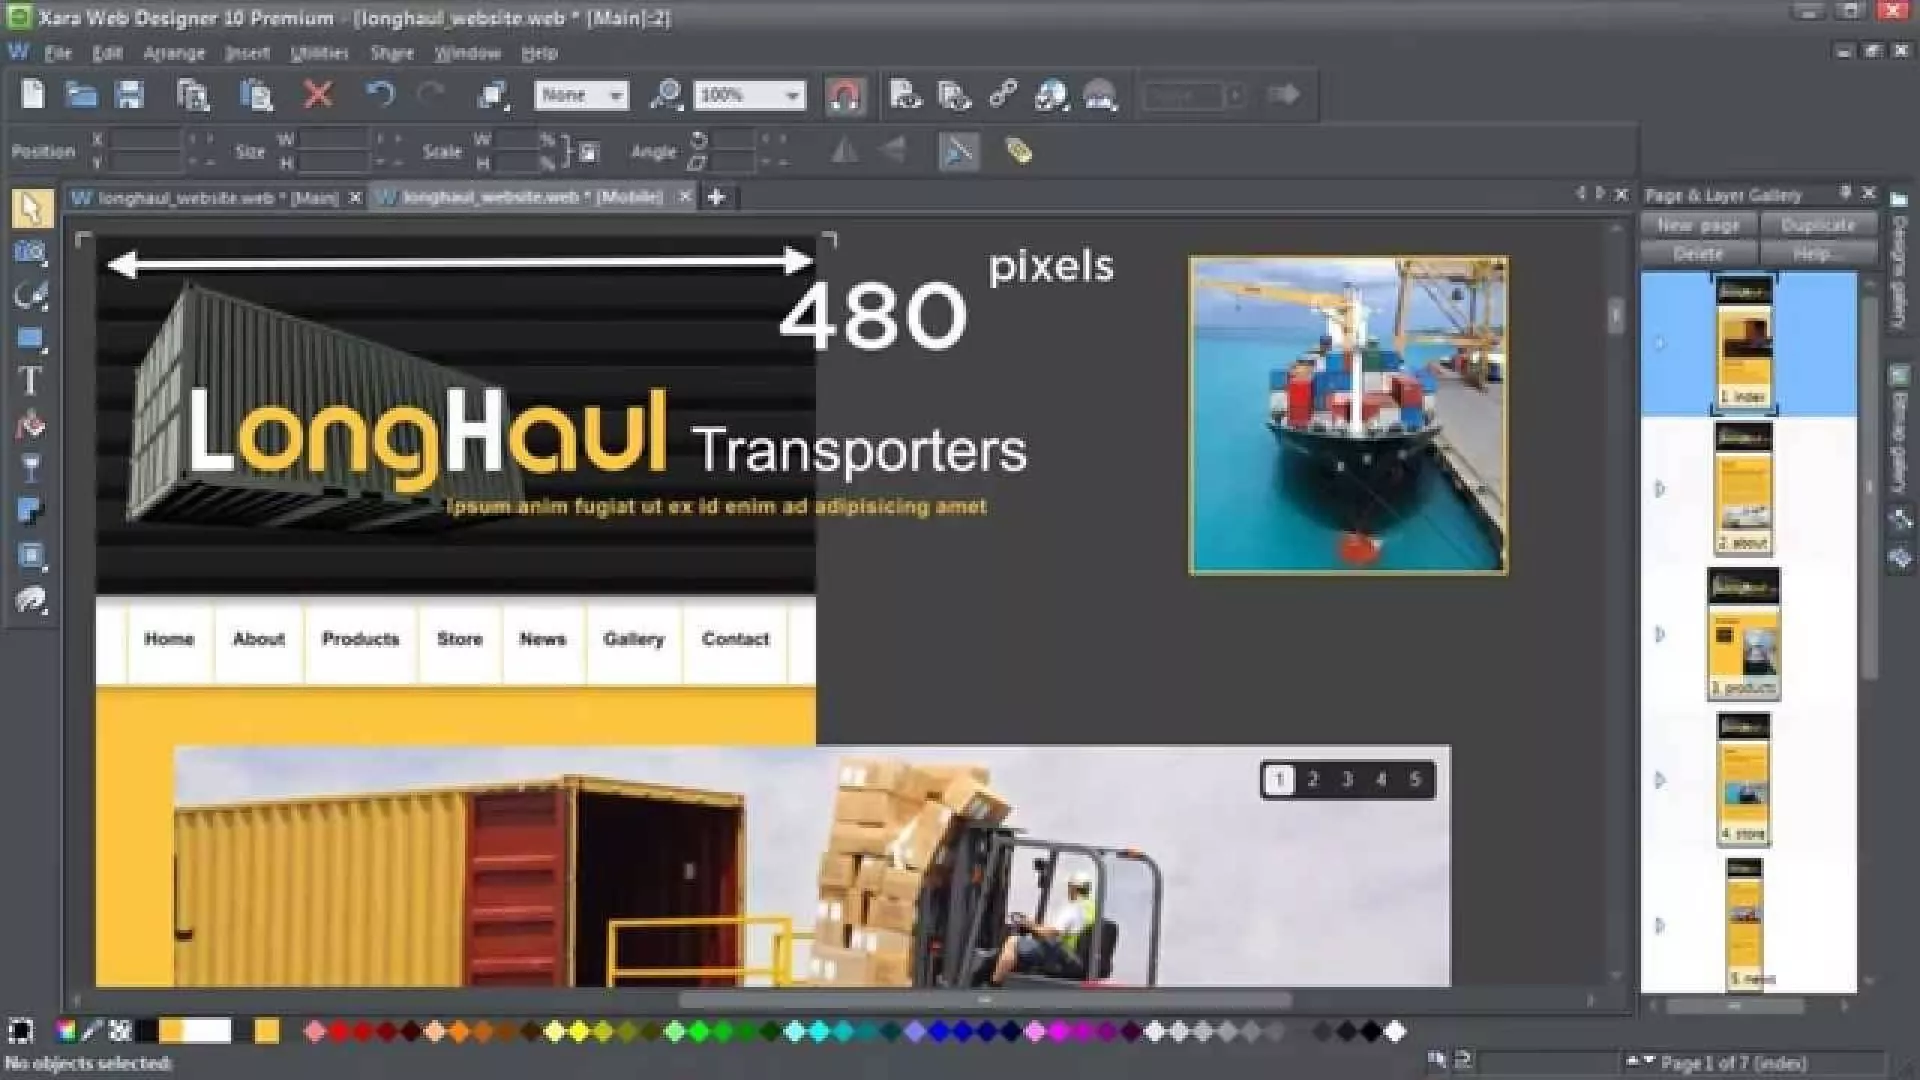
Task: Click the Link chain icon
Action: coord(1003,95)
